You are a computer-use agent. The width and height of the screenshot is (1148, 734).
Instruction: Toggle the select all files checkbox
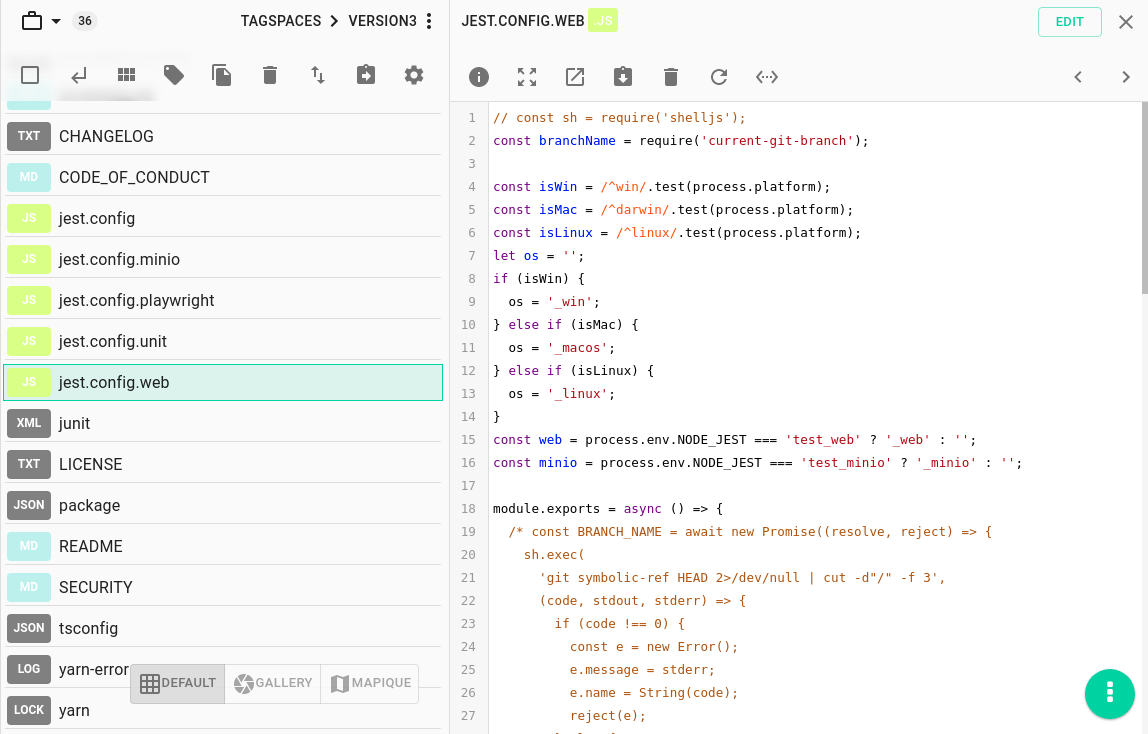(30, 75)
